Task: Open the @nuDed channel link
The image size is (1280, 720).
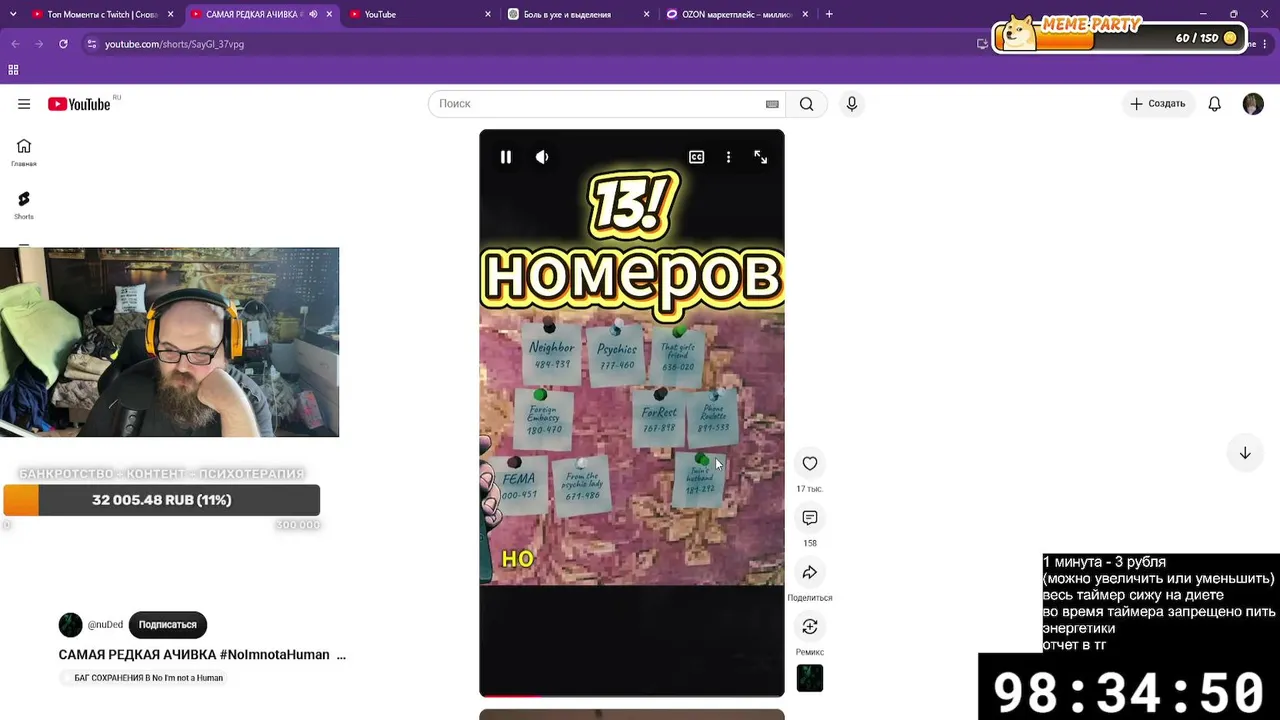Action: coord(105,625)
